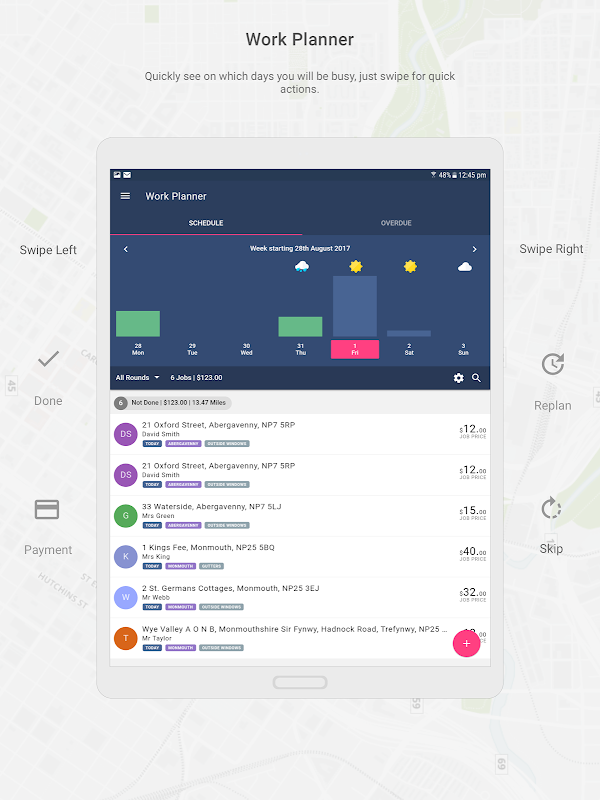Screen dimensions: 600x800
Task: Open the All Rounds dropdown
Action: [x=138, y=378]
